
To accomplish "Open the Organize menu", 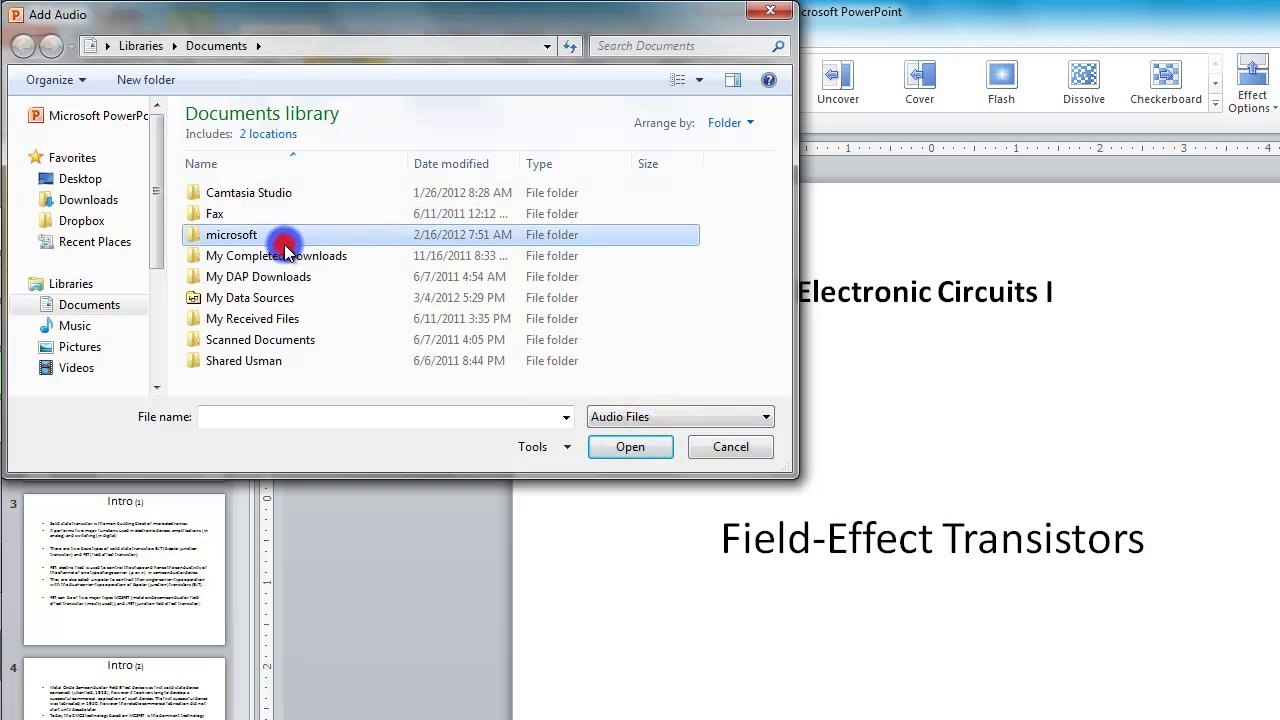I will coord(56,80).
